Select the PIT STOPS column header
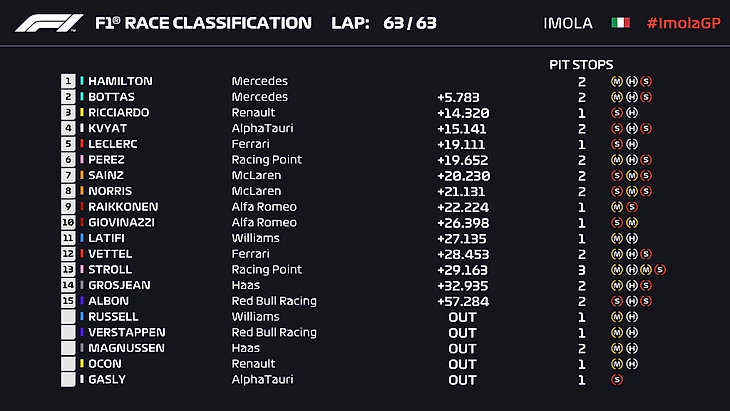Screen dimensions: 730x411 581,64
